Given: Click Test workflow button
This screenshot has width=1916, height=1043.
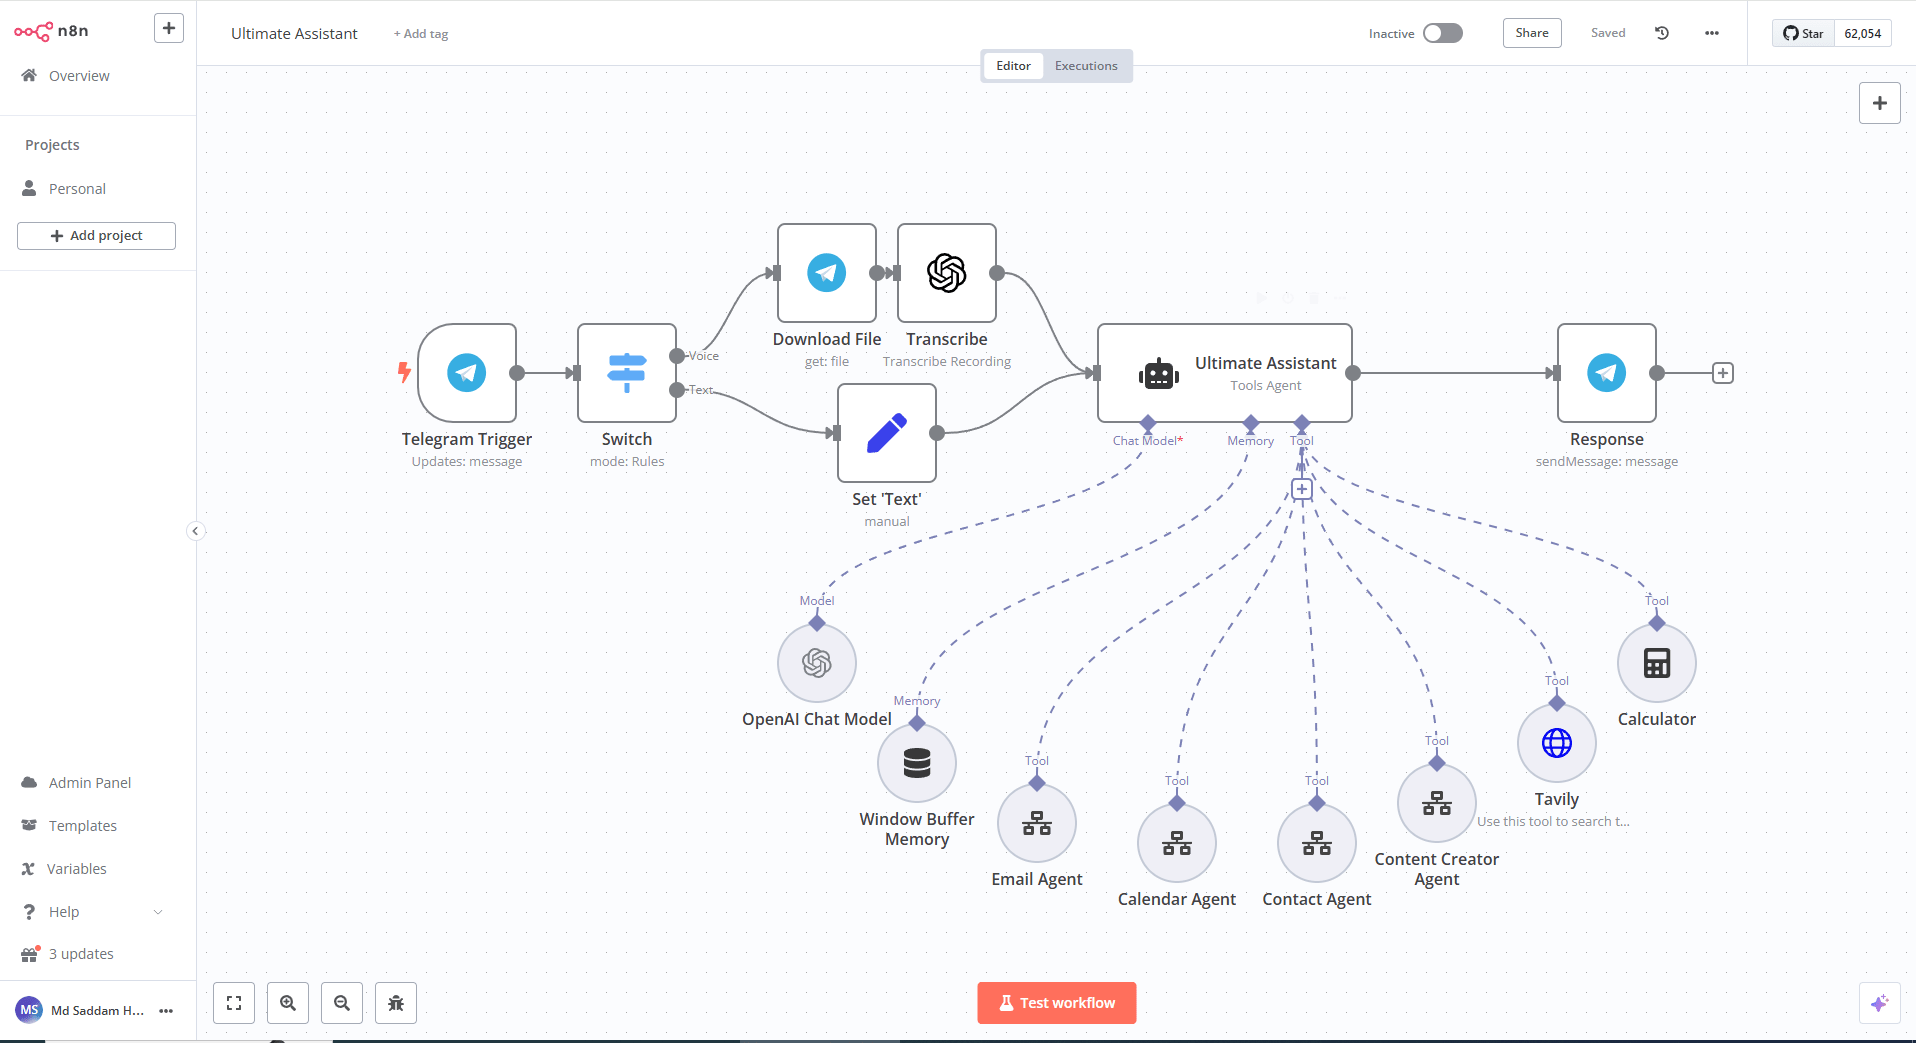Looking at the screenshot, I should 1057,1003.
